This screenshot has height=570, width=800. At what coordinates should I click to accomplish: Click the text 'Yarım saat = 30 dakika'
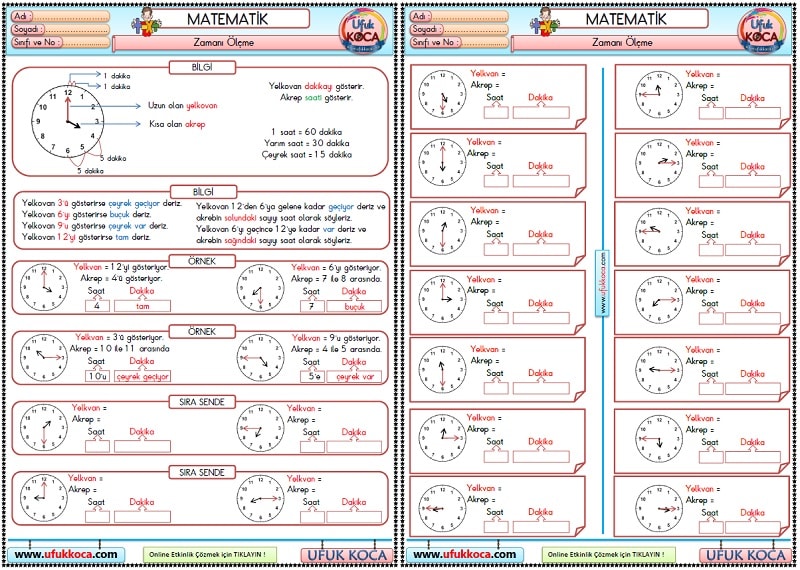pyautogui.click(x=307, y=143)
